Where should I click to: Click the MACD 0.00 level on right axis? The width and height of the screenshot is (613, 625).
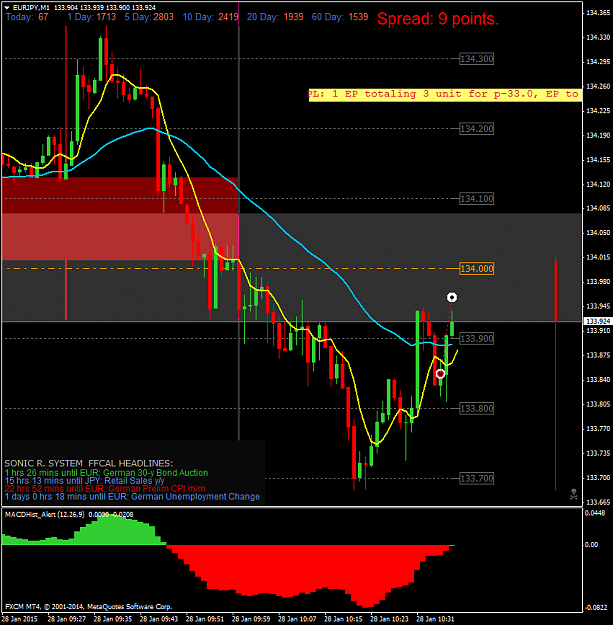click(x=591, y=544)
